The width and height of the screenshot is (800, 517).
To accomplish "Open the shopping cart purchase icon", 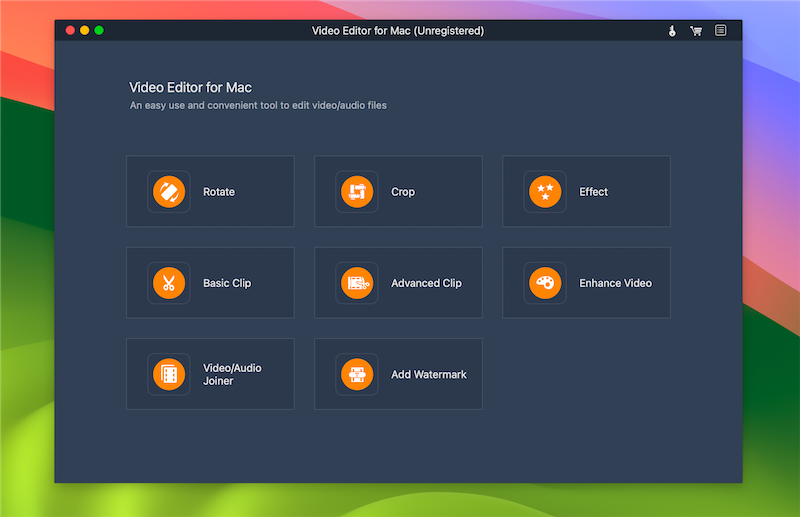I will pos(696,31).
